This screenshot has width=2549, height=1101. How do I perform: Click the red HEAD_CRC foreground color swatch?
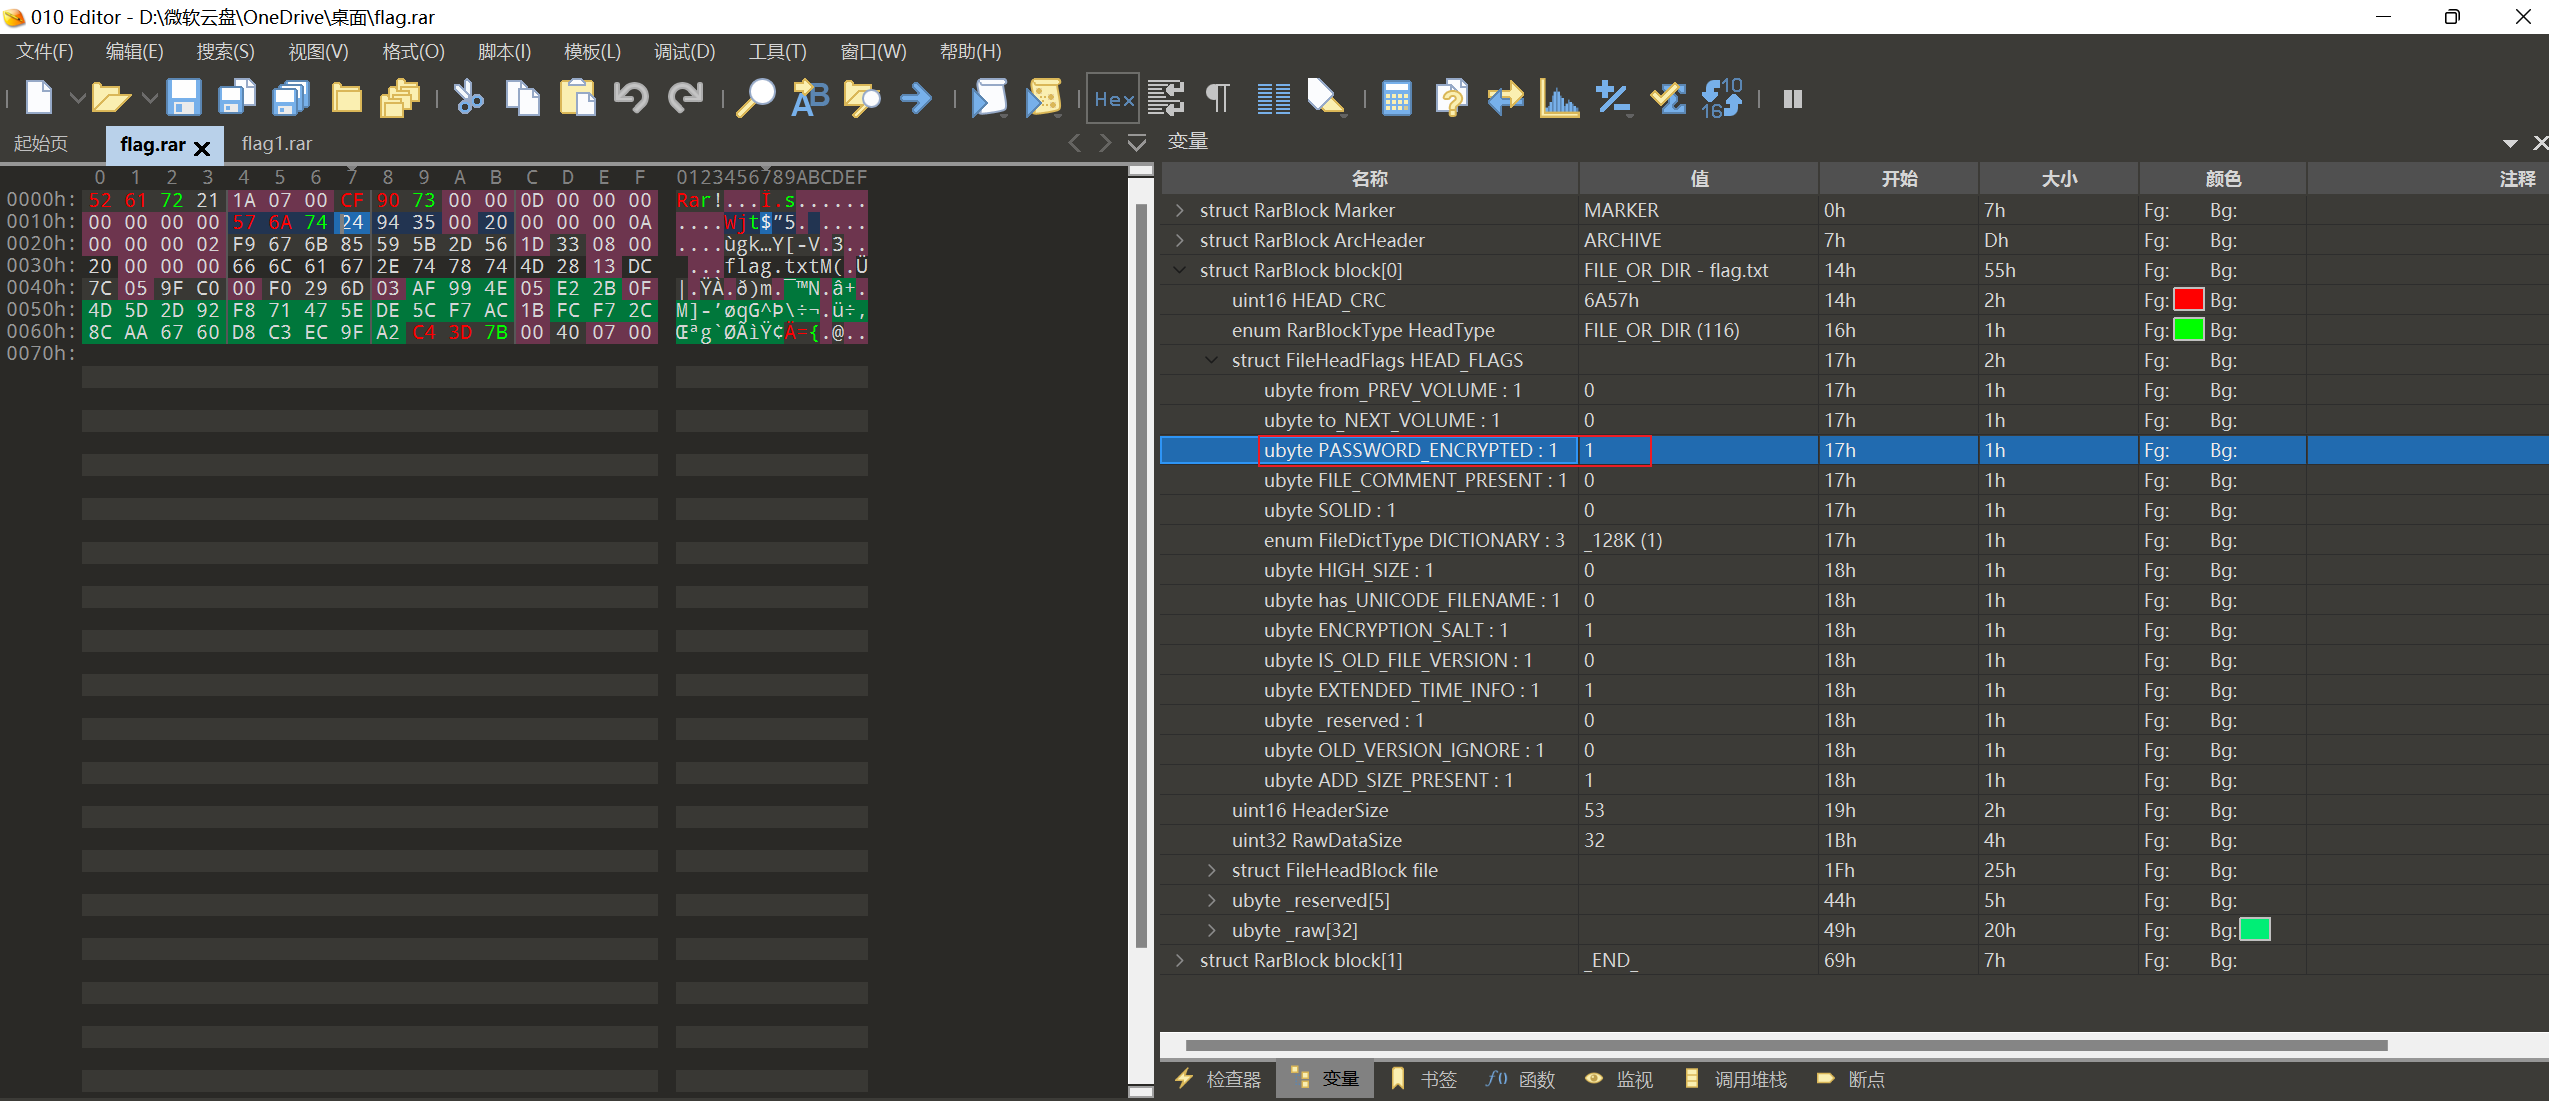pyautogui.click(x=2188, y=300)
